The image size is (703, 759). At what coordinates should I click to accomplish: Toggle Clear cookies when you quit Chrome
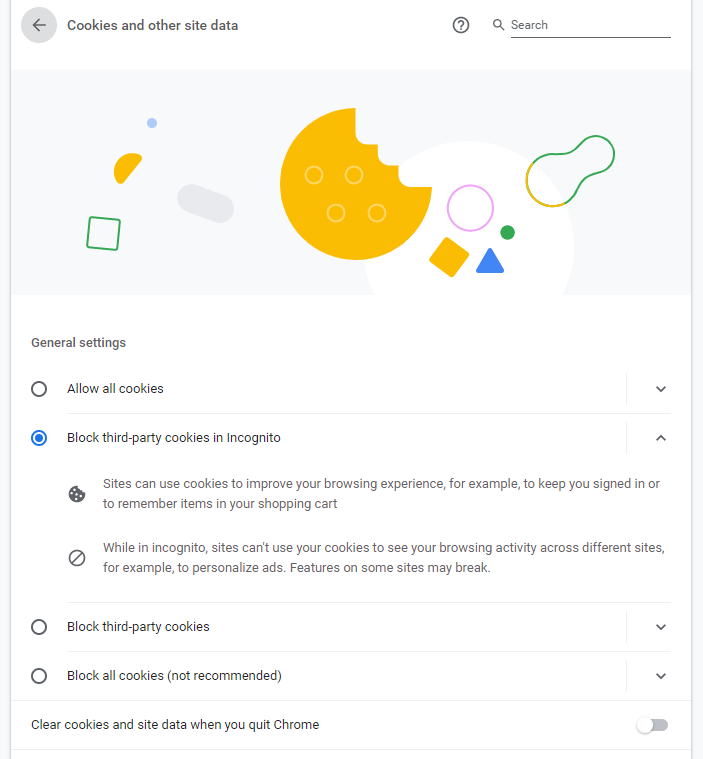tap(652, 725)
